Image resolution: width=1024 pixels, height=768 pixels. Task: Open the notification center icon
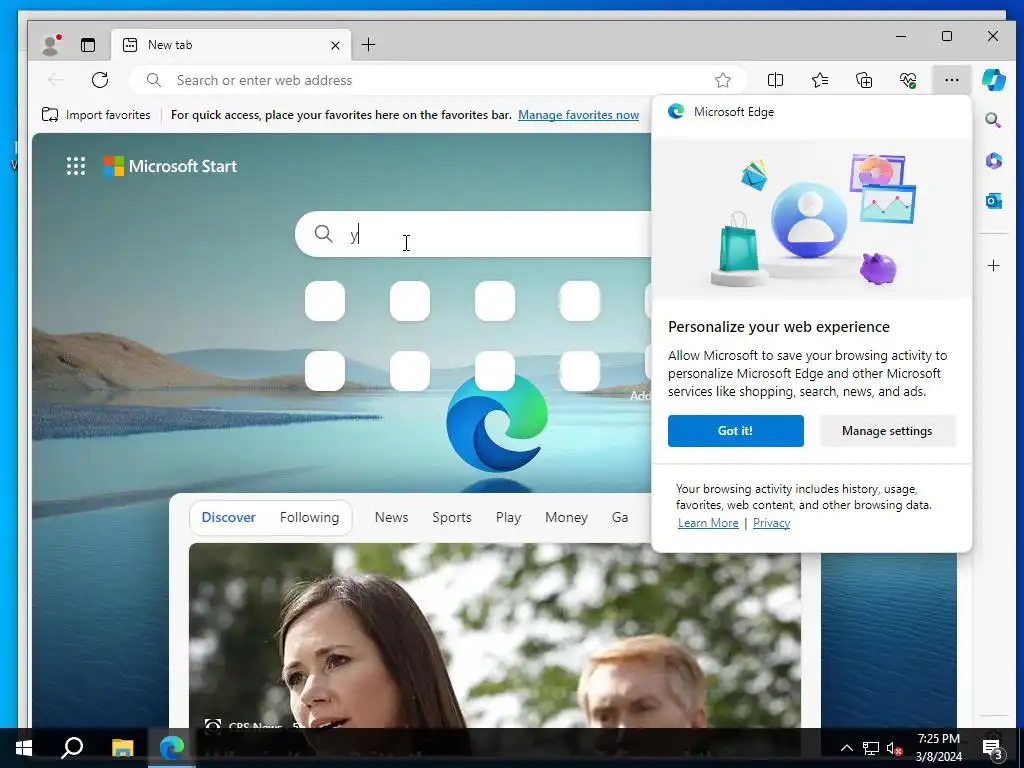pos(993,749)
